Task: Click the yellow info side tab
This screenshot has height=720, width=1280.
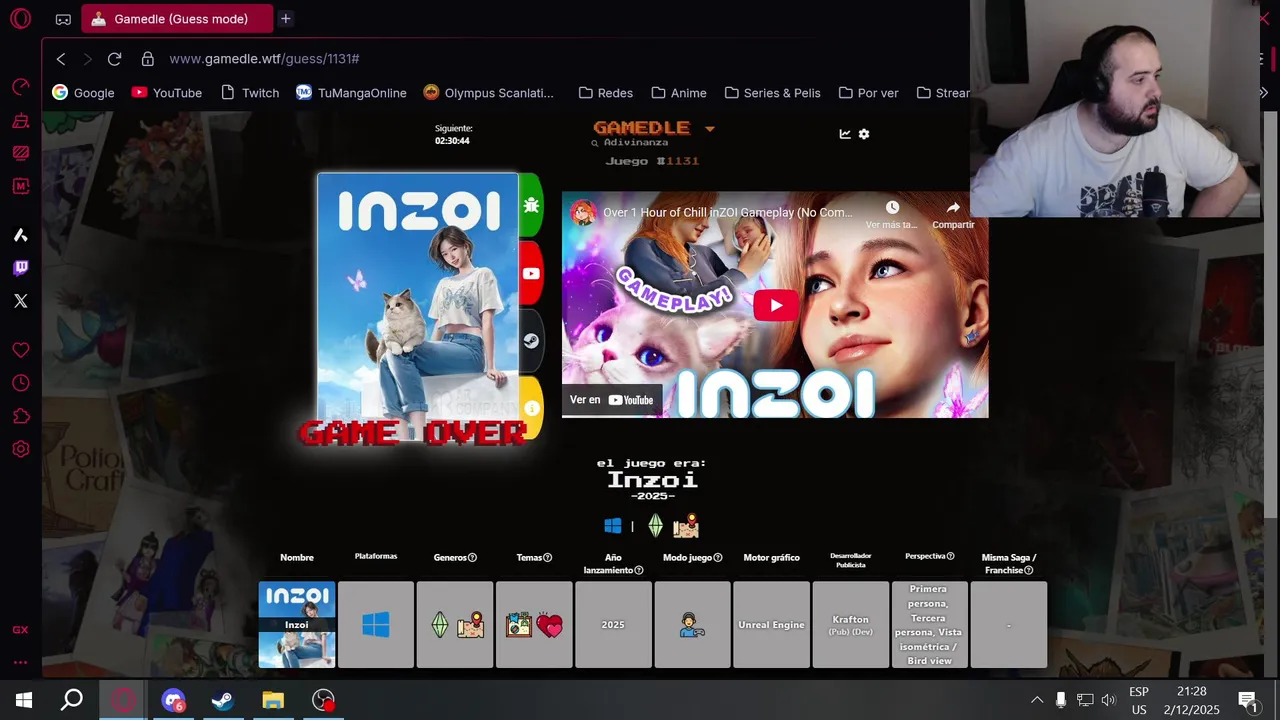Action: point(531,408)
